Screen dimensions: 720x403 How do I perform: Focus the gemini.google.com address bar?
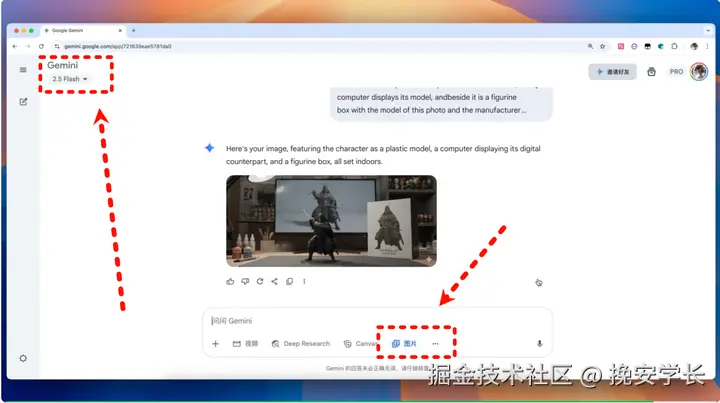pos(321,46)
